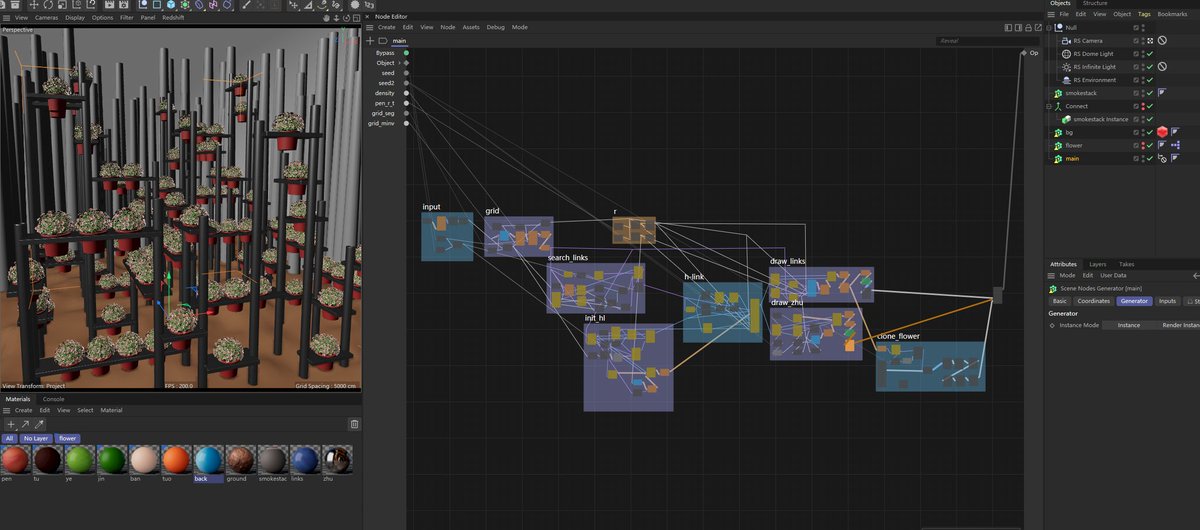
Task: Click the Scene Nodes Generator icon in Attributes
Action: (x=1052, y=288)
